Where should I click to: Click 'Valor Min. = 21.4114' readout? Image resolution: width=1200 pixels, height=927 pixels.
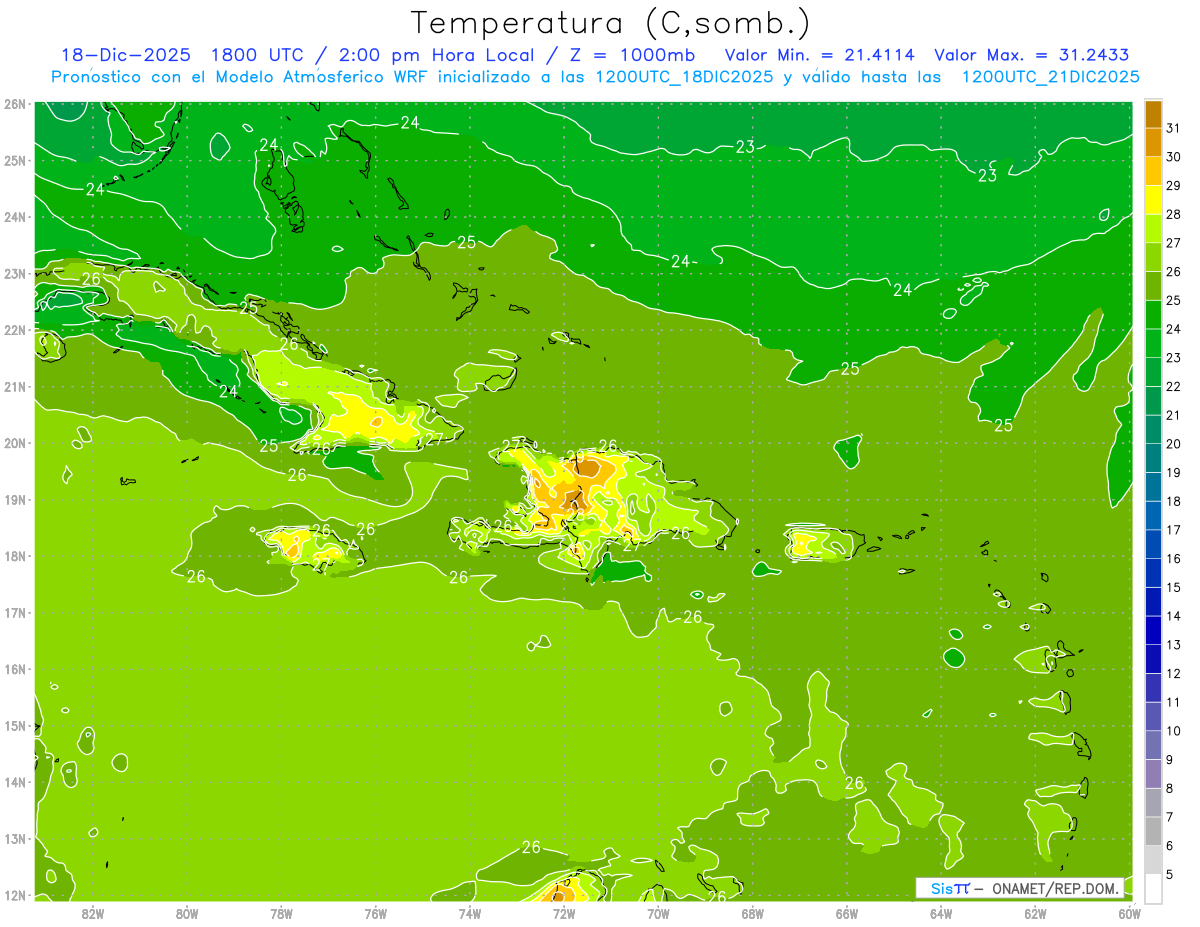point(819,55)
